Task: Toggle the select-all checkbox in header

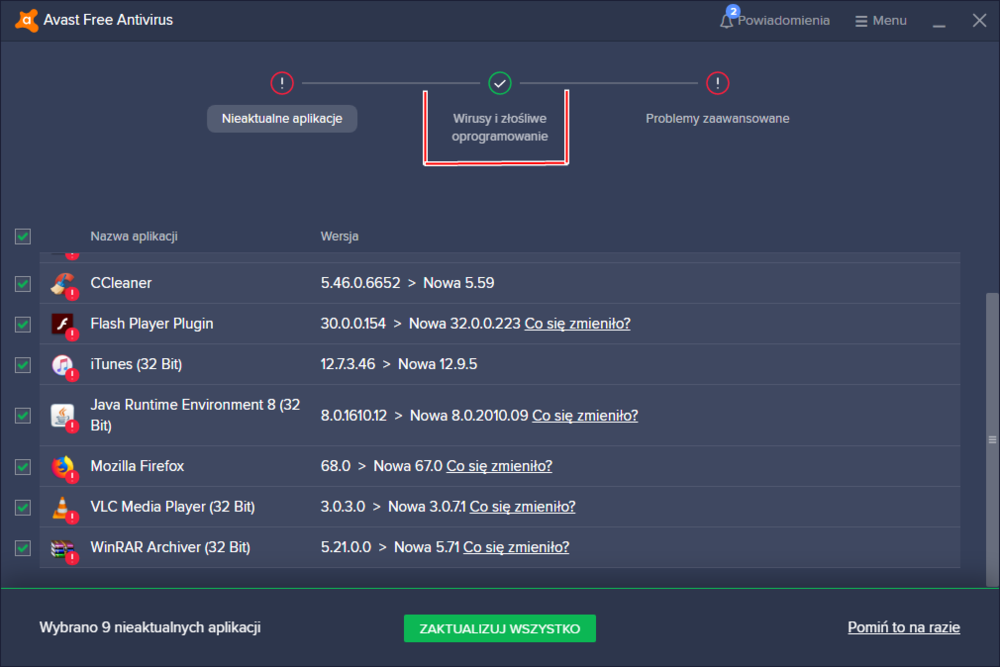Action: 23,237
